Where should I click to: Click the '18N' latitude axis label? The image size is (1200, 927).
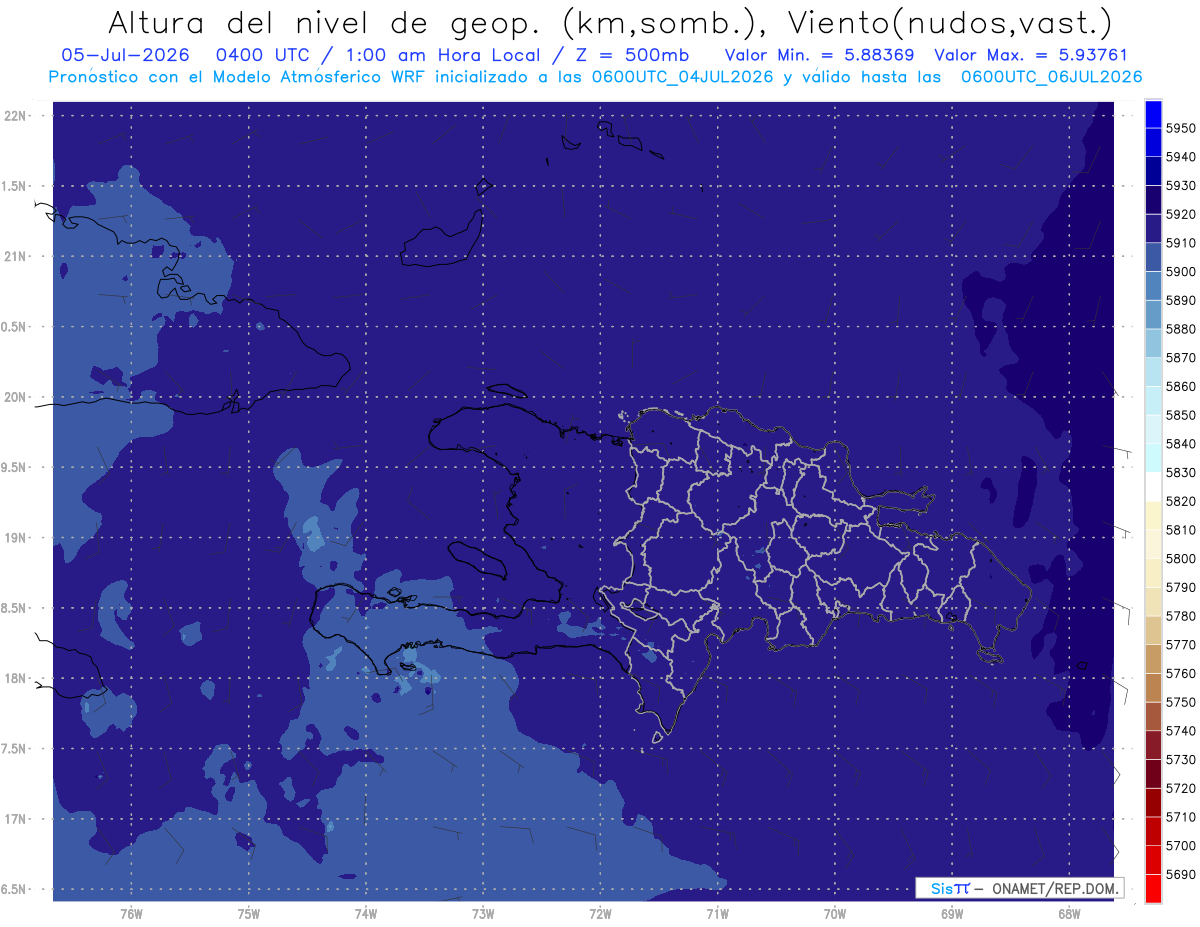(x=15, y=678)
